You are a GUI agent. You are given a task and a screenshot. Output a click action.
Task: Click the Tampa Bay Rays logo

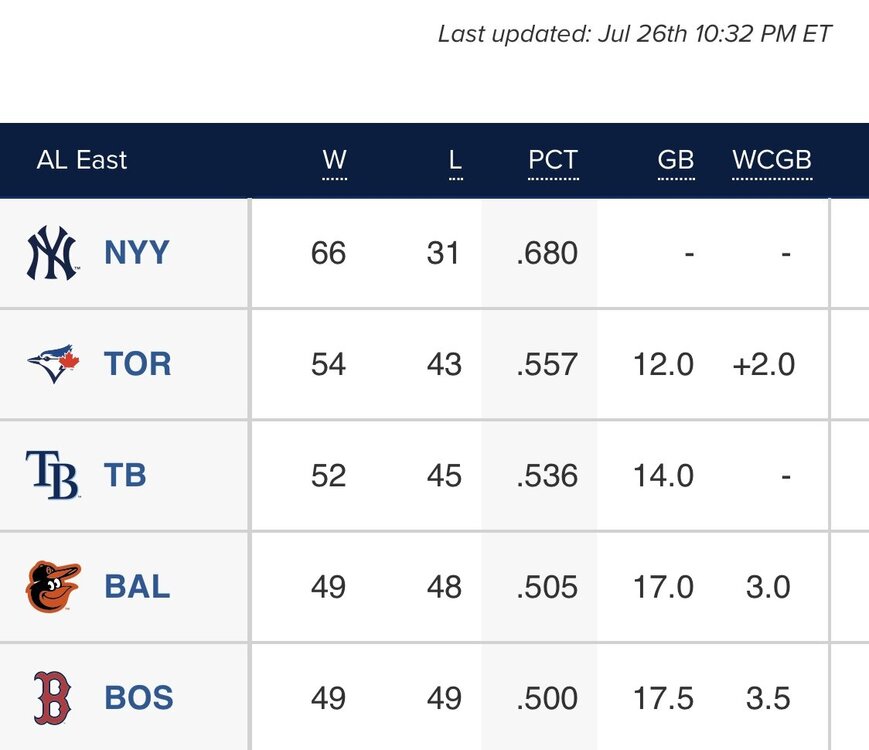[x=52, y=475]
